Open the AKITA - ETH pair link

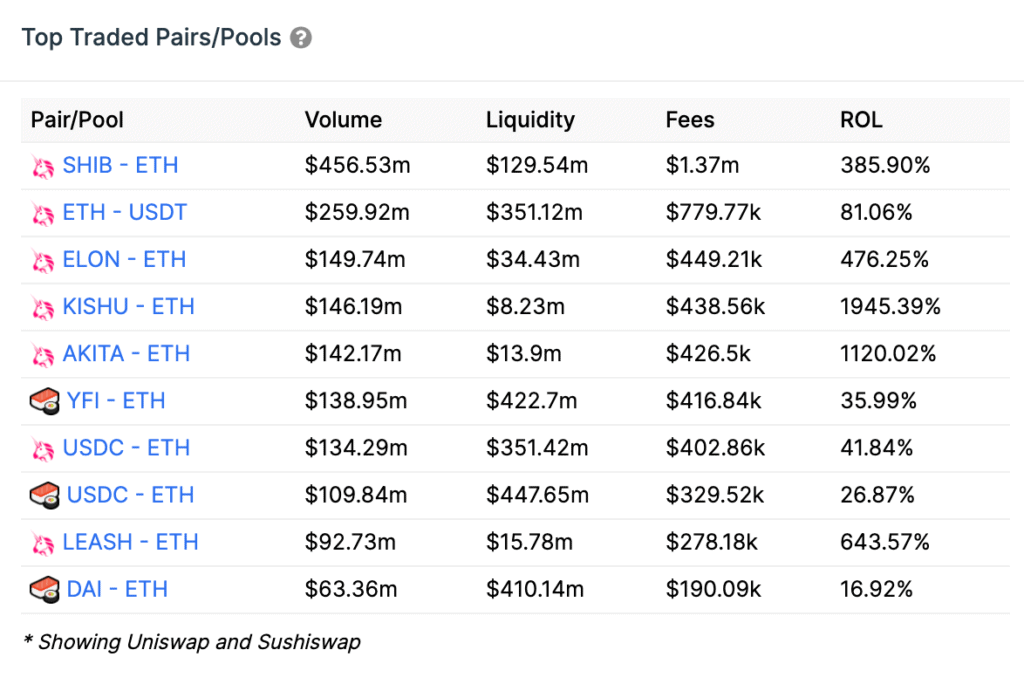[x=126, y=354]
